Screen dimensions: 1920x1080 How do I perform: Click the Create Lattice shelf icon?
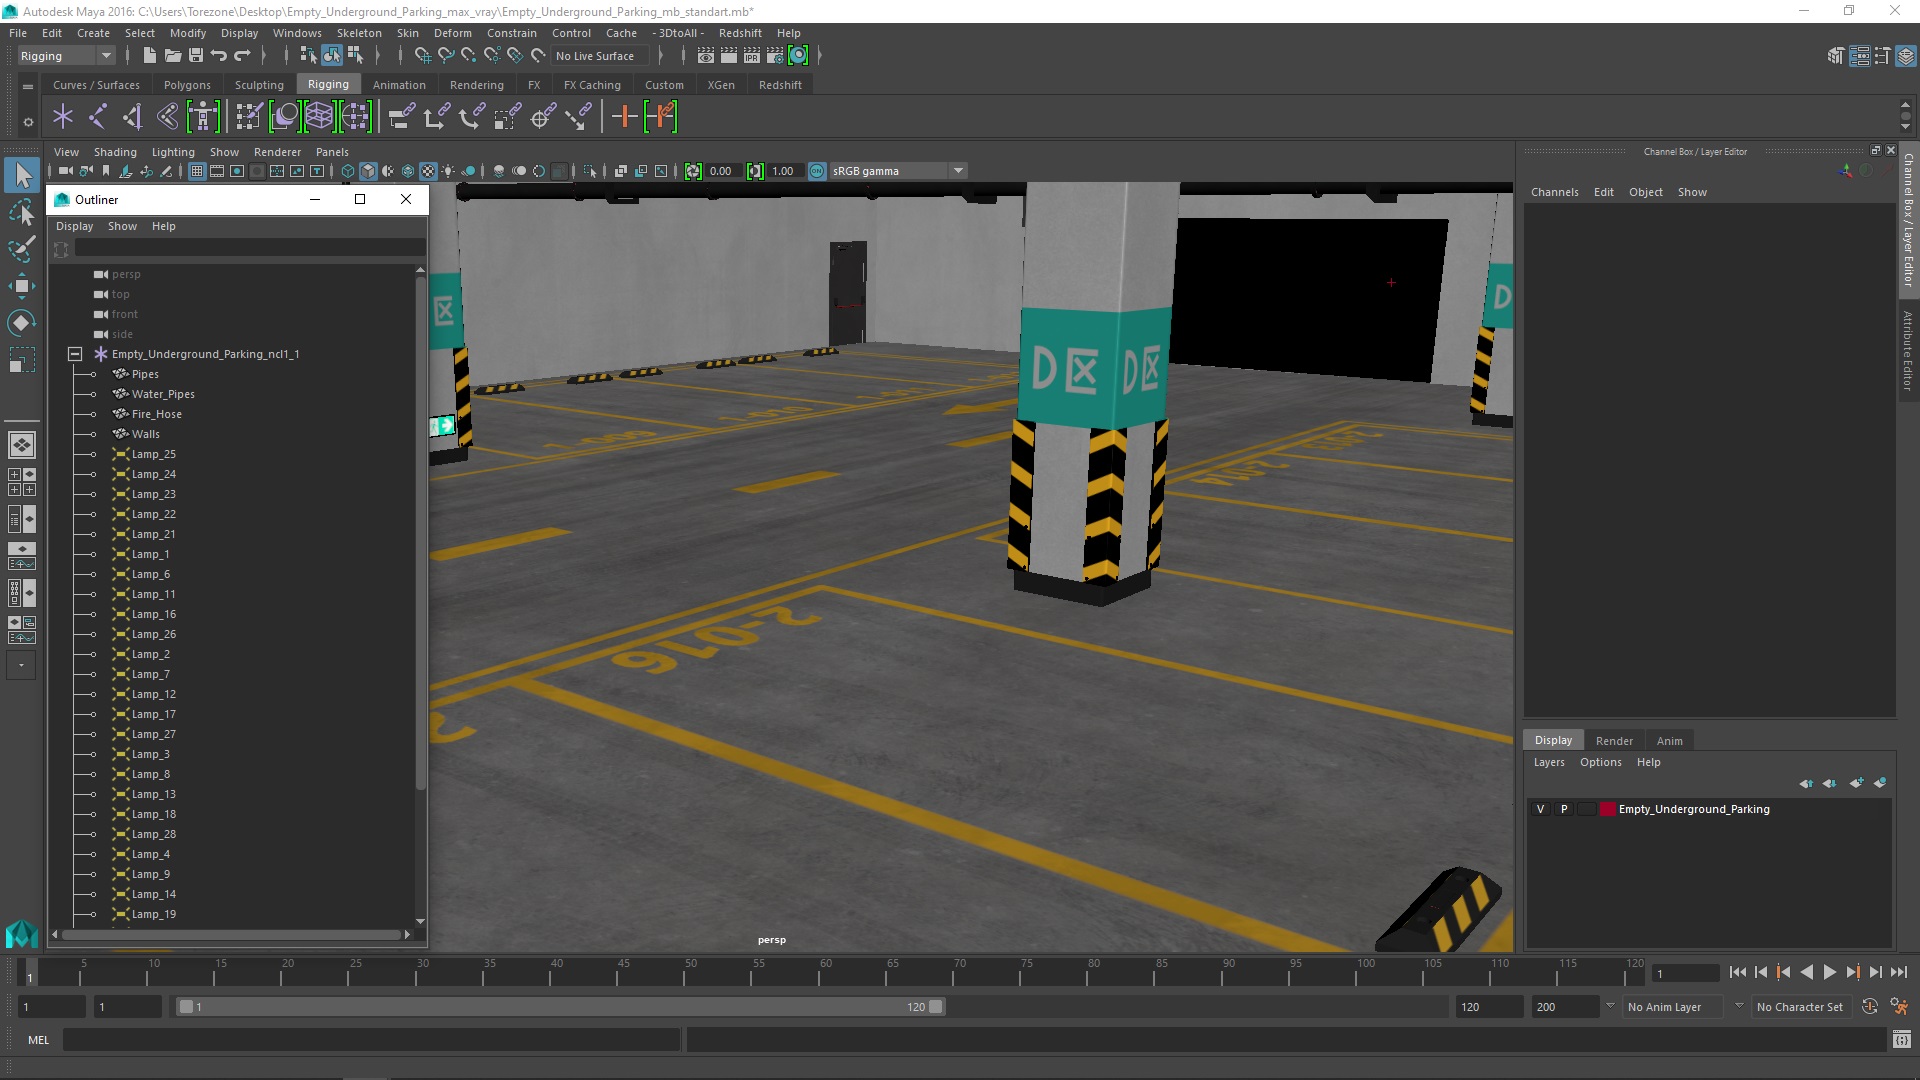pos(319,117)
